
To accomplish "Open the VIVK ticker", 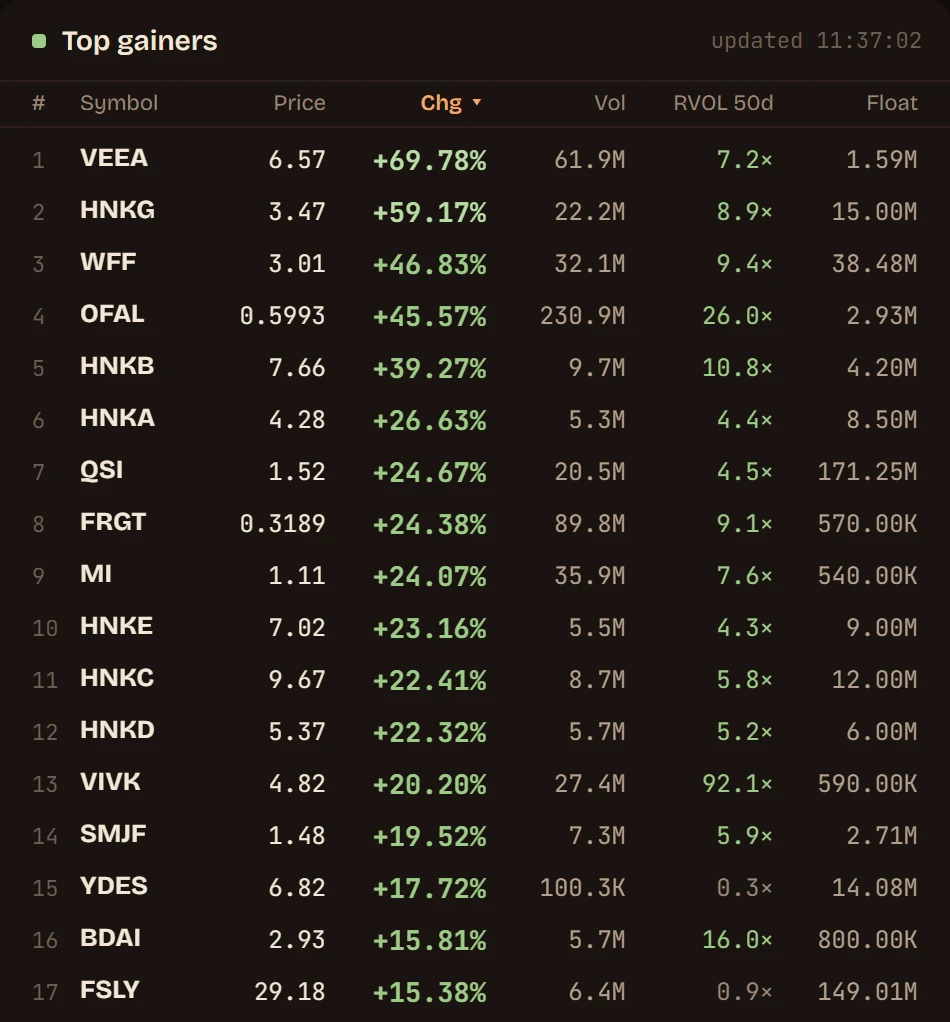I will coord(109,783).
